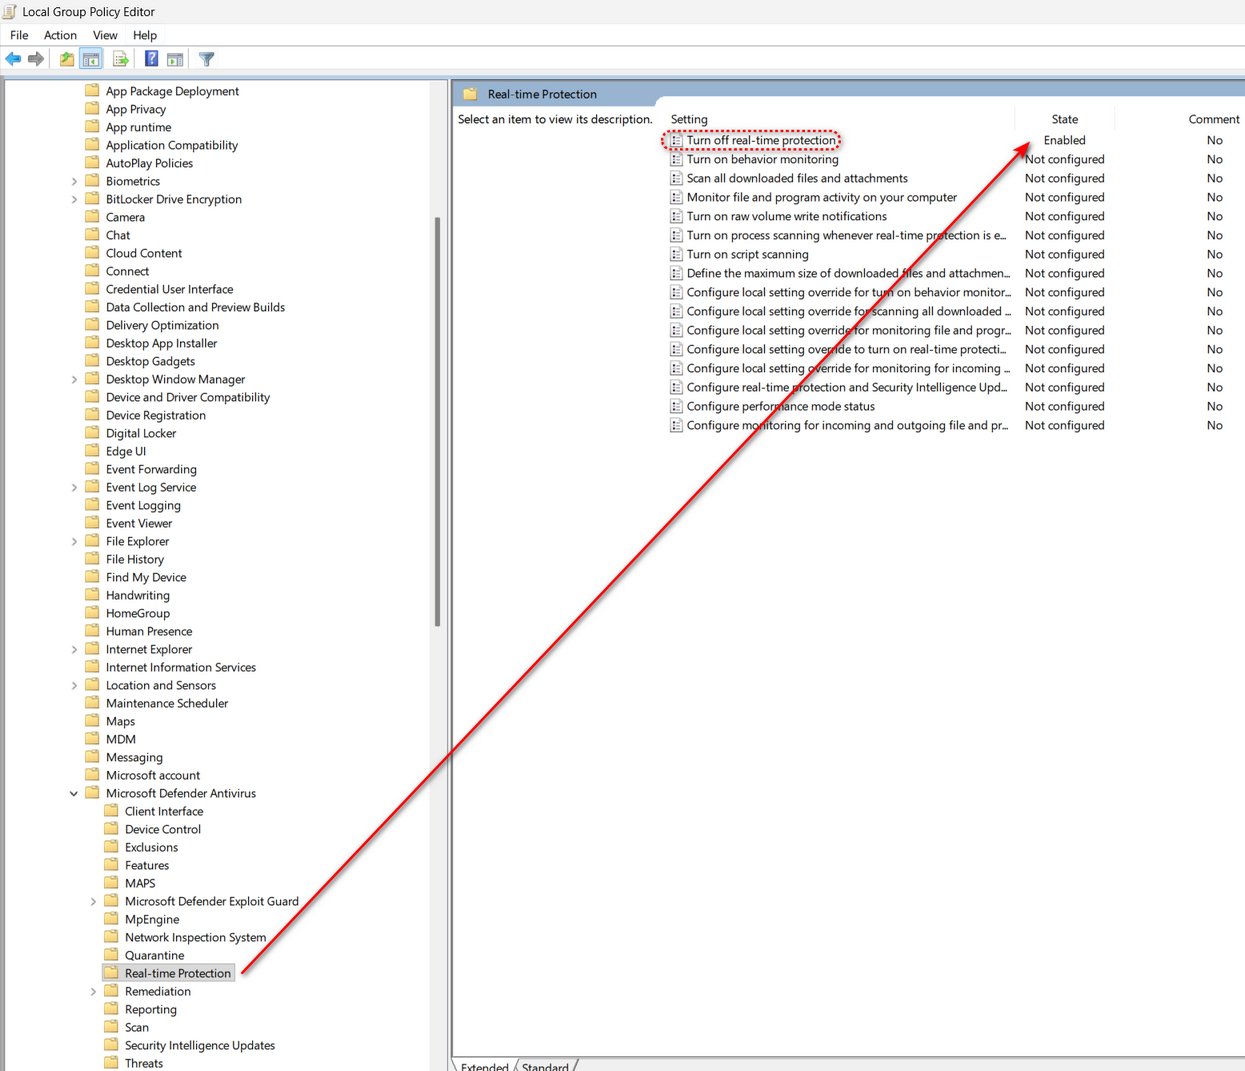This screenshot has height=1071, width=1245.
Task: Go up one level with the folder-arrow icon
Action: pyautogui.click(x=67, y=59)
